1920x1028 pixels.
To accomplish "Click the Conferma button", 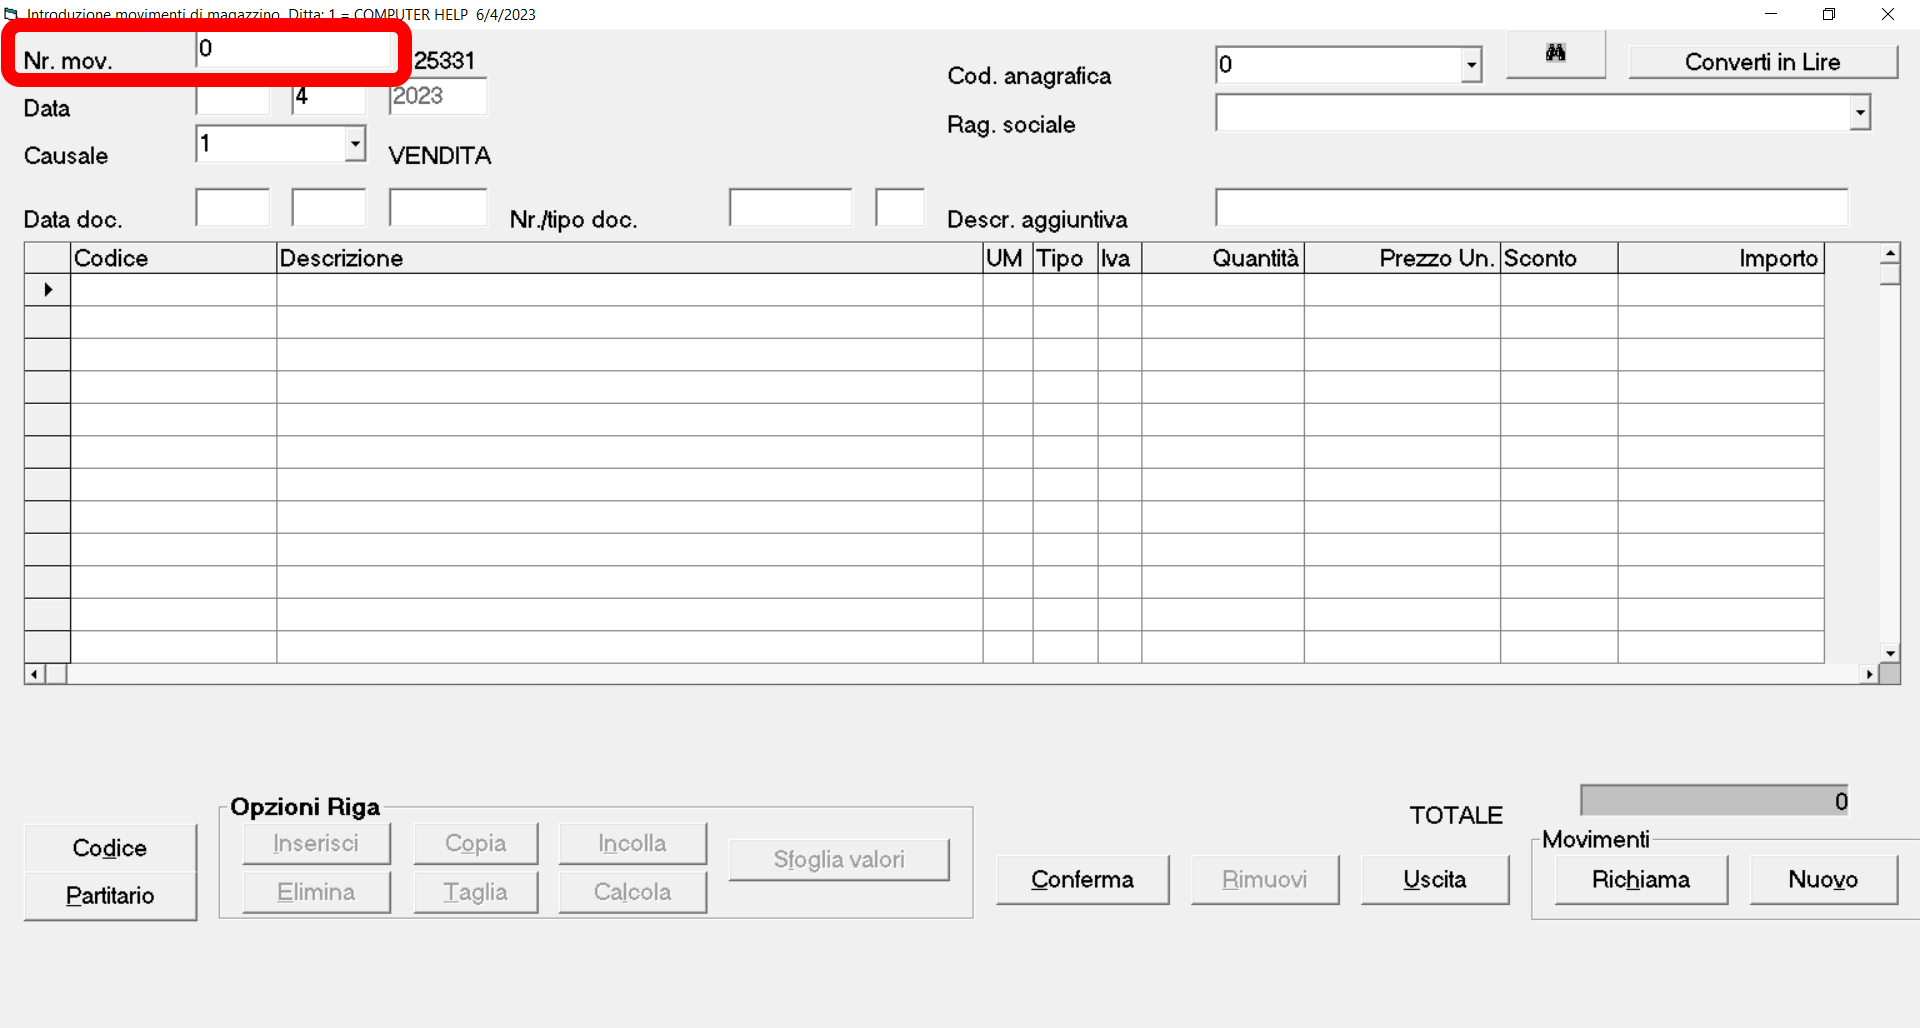I will click(x=1082, y=880).
